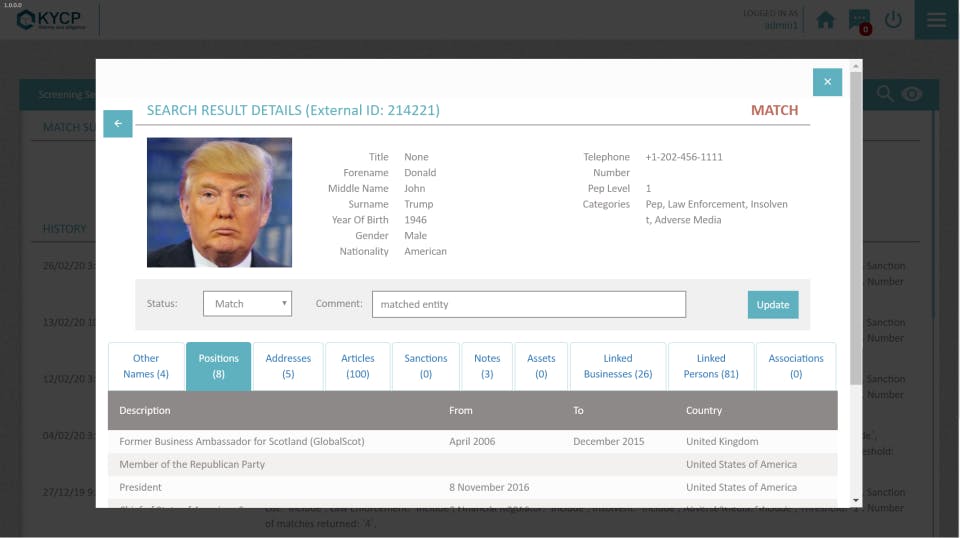Screen dimensions: 960x538
Task: Click the telephone number +1-202-456-1111
Action: click(684, 157)
